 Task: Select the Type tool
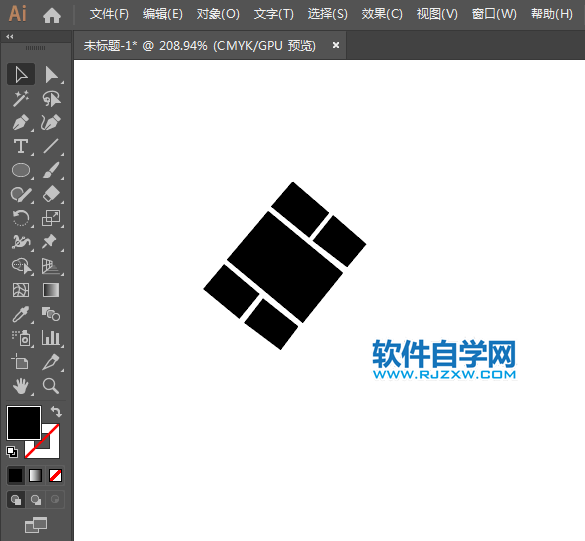coord(21,146)
